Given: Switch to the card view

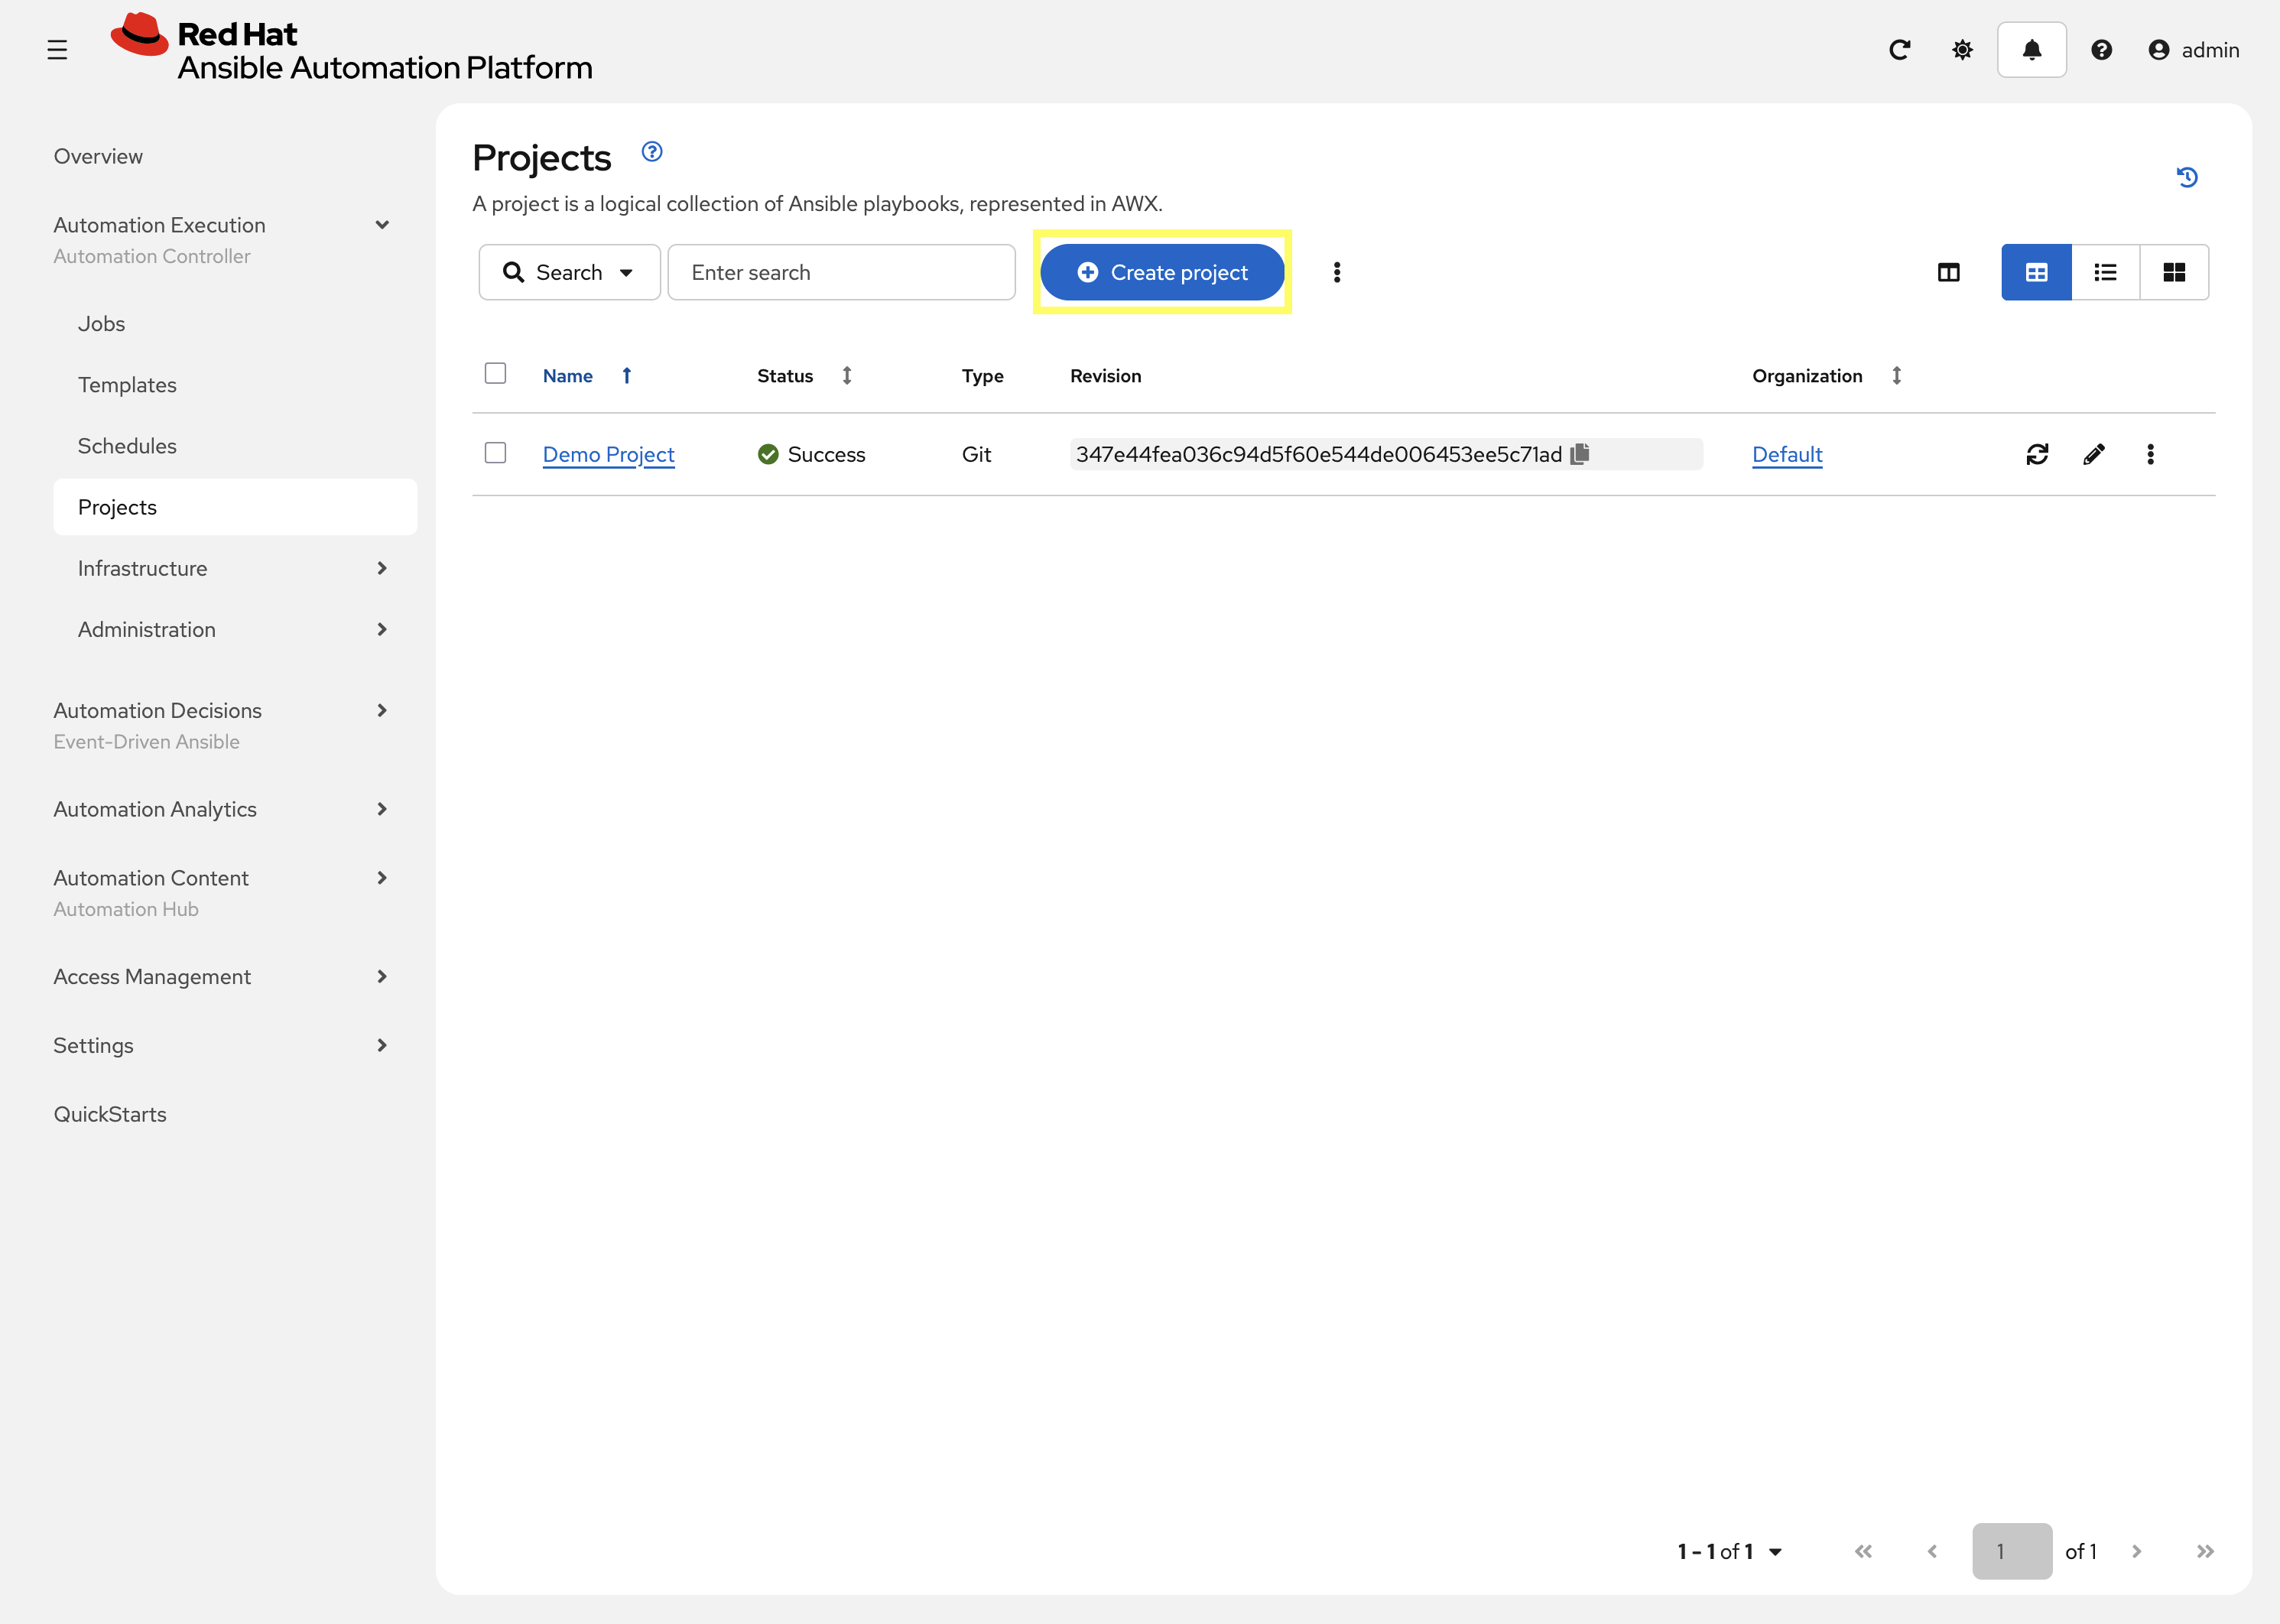Looking at the screenshot, I should pos(2174,272).
